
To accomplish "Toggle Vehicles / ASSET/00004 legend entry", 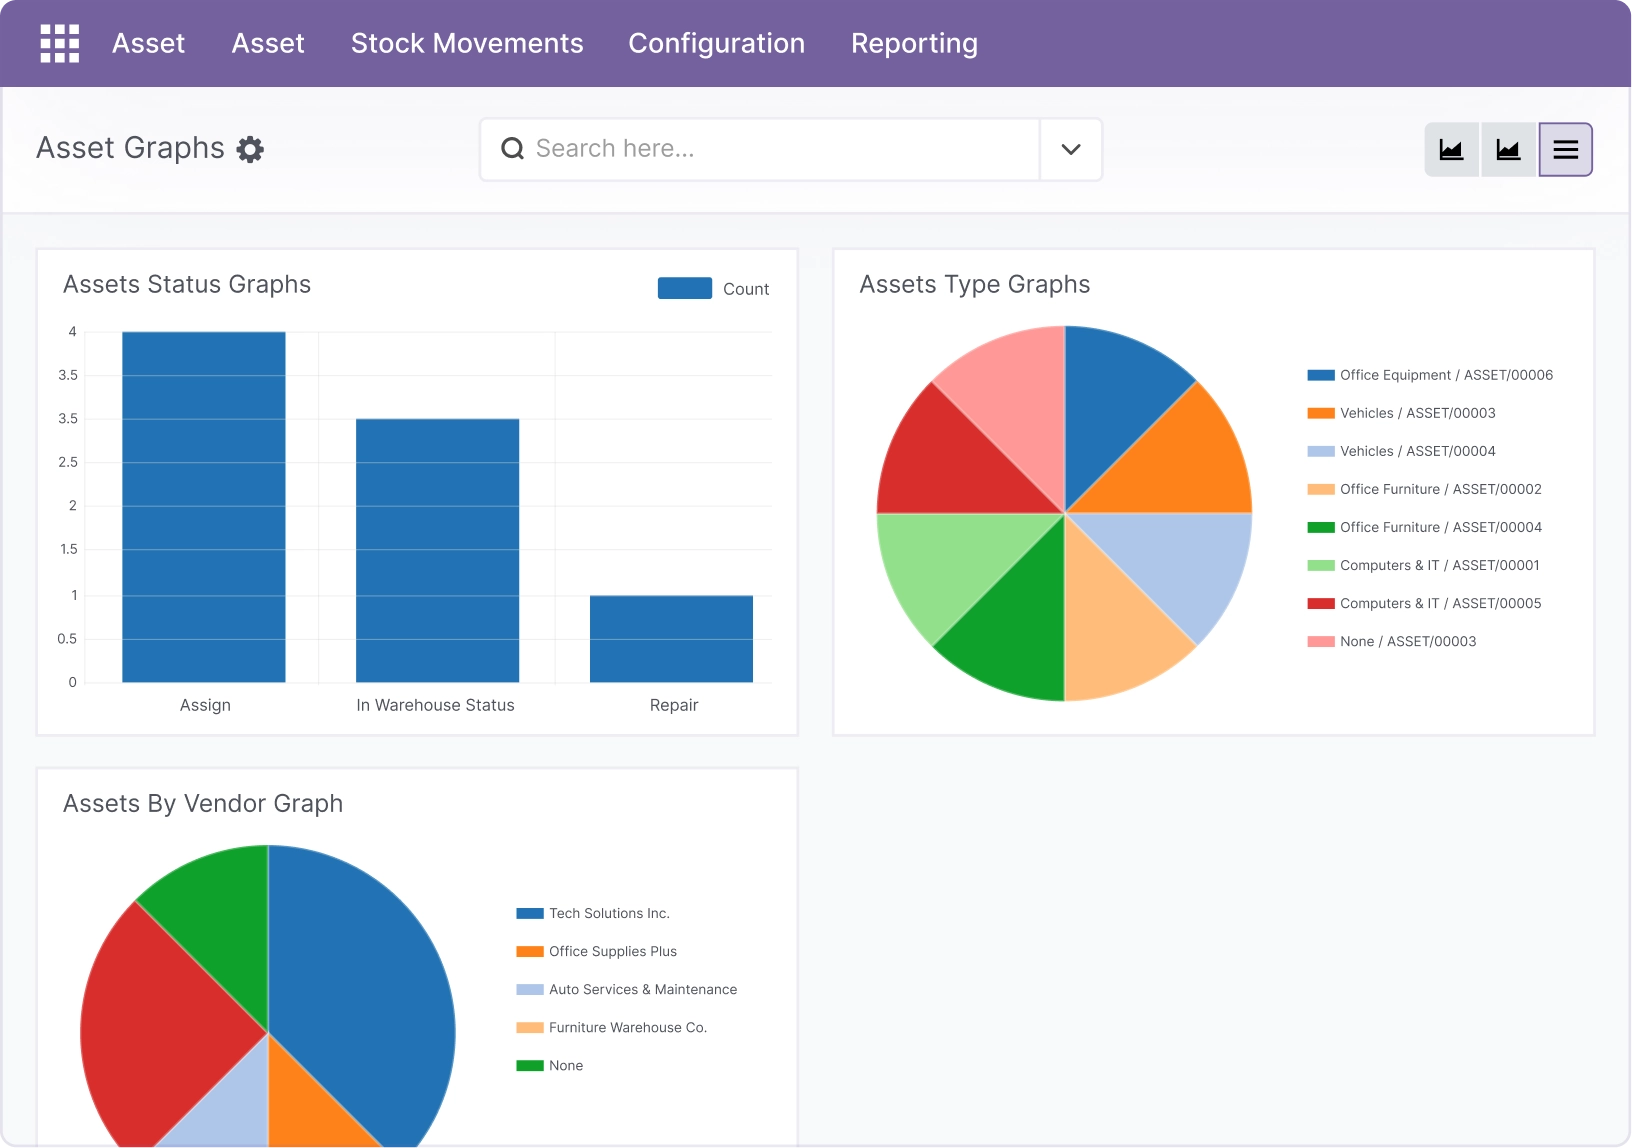I will (1401, 451).
